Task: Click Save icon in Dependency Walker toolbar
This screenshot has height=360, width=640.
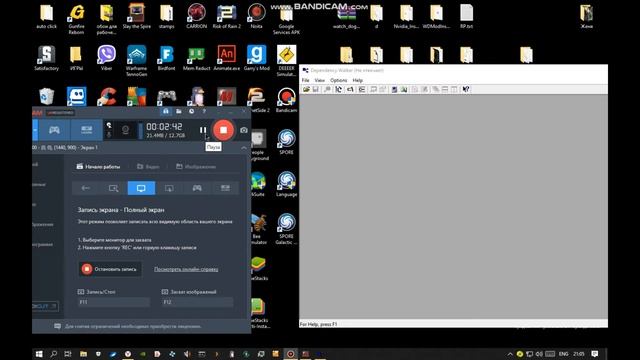Action: click(x=316, y=89)
